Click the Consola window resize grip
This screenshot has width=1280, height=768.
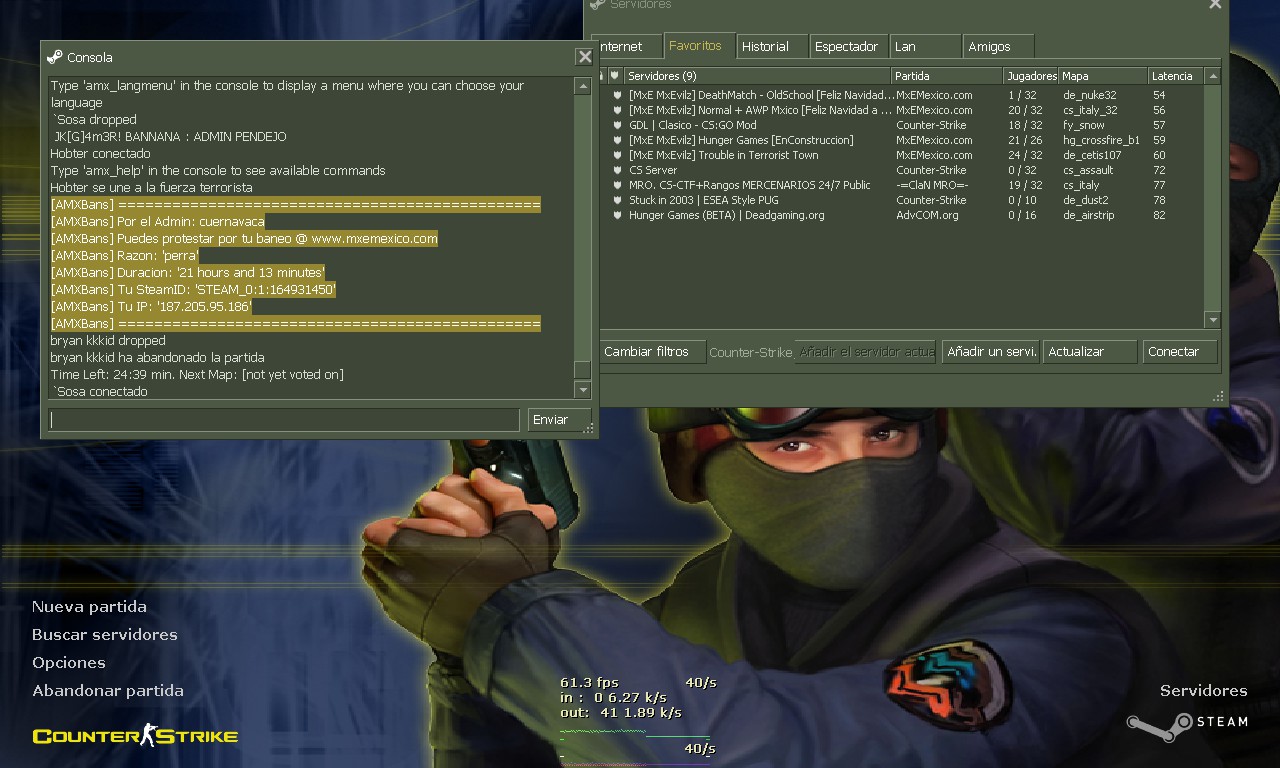(x=590, y=430)
